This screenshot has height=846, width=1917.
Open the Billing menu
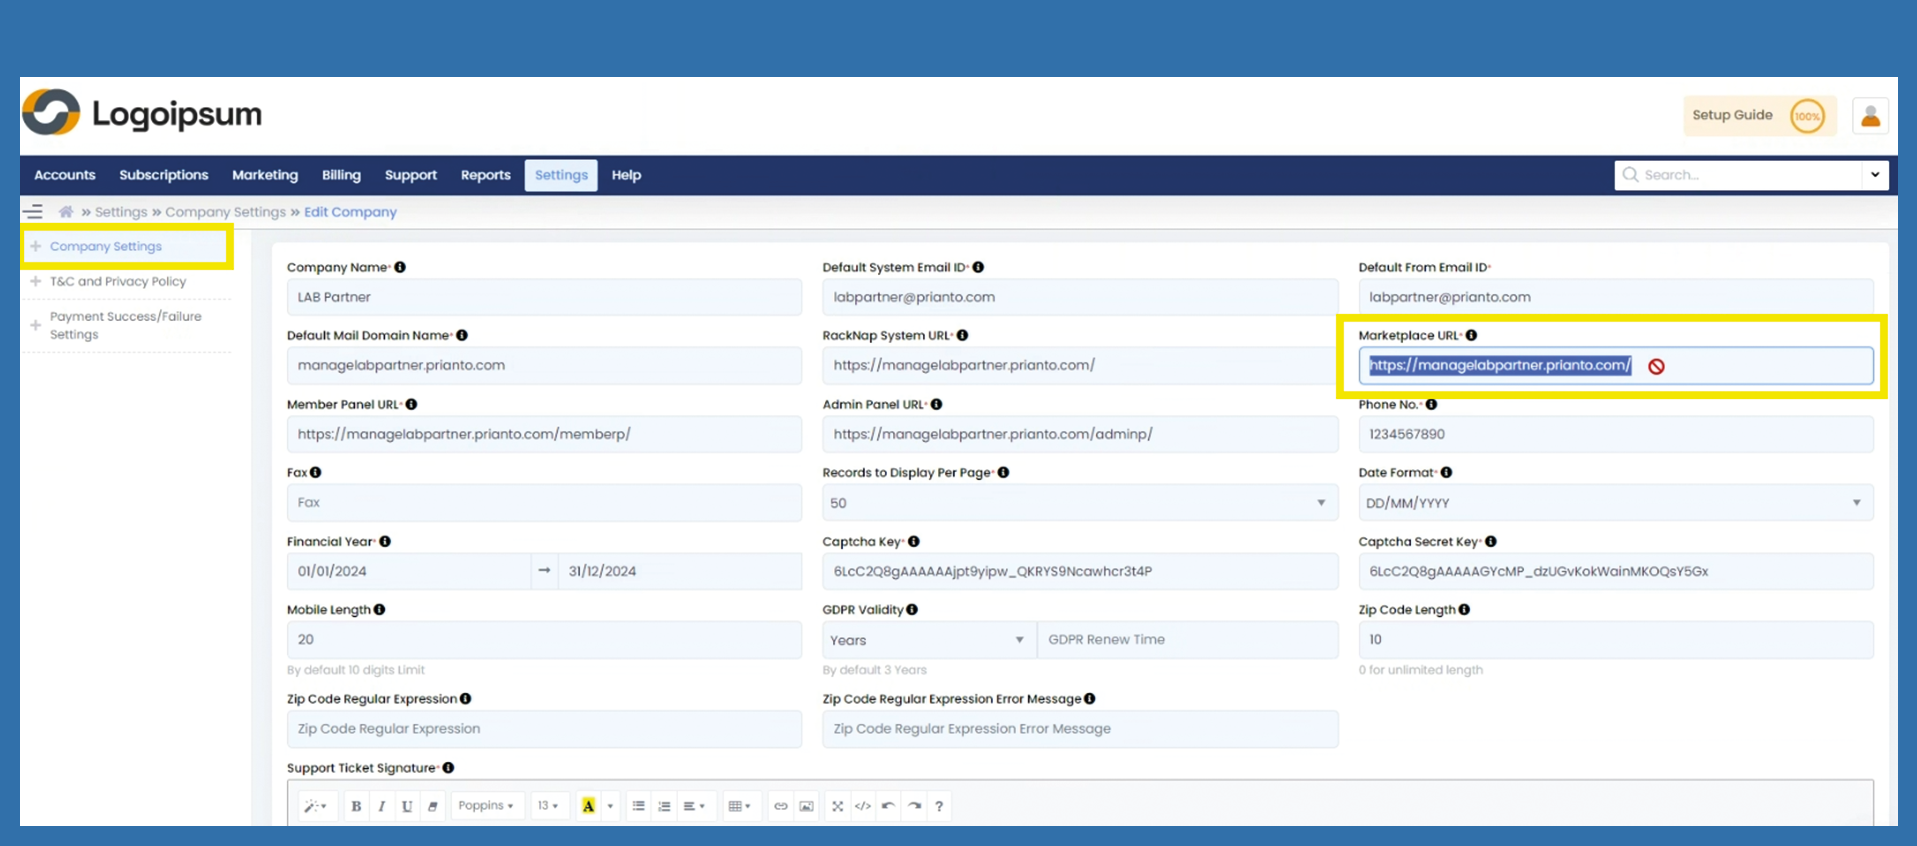pos(341,175)
